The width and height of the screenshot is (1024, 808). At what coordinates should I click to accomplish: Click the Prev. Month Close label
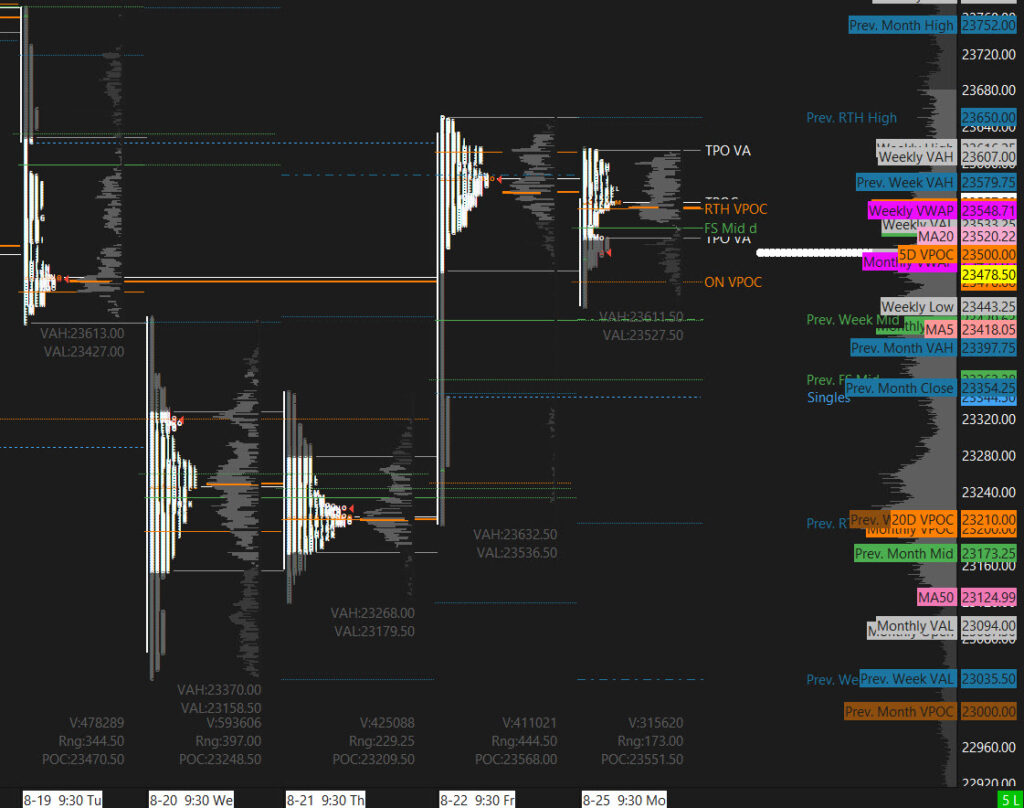[x=899, y=388]
